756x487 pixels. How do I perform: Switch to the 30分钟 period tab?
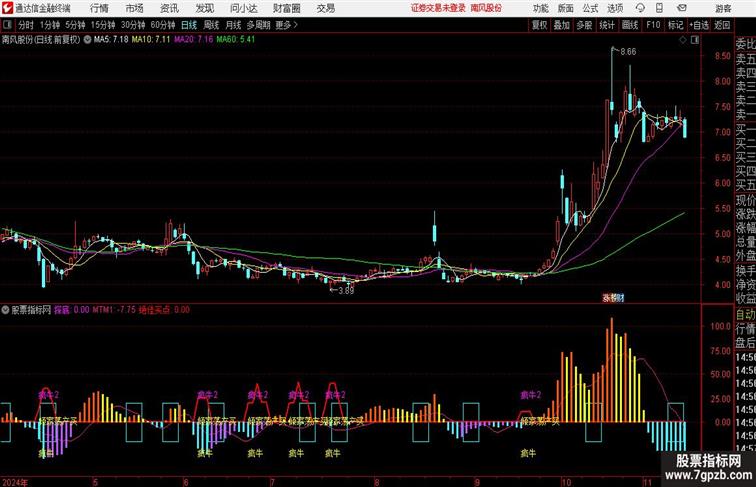[133, 25]
